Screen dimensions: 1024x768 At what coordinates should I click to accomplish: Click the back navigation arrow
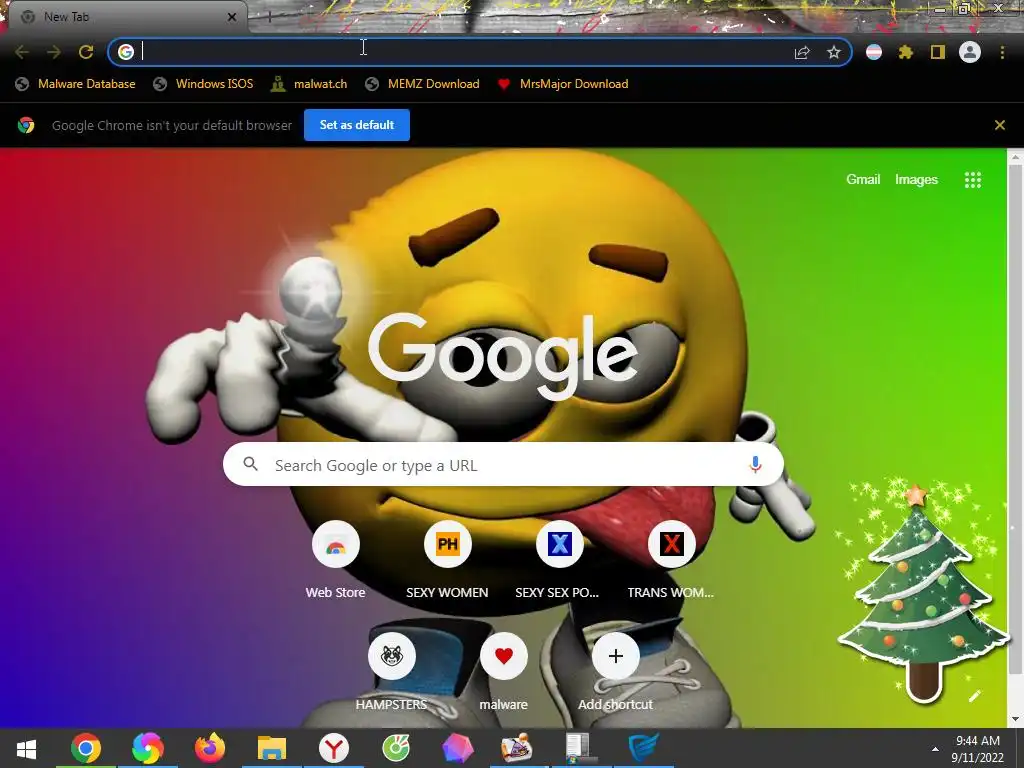(x=22, y=52)
